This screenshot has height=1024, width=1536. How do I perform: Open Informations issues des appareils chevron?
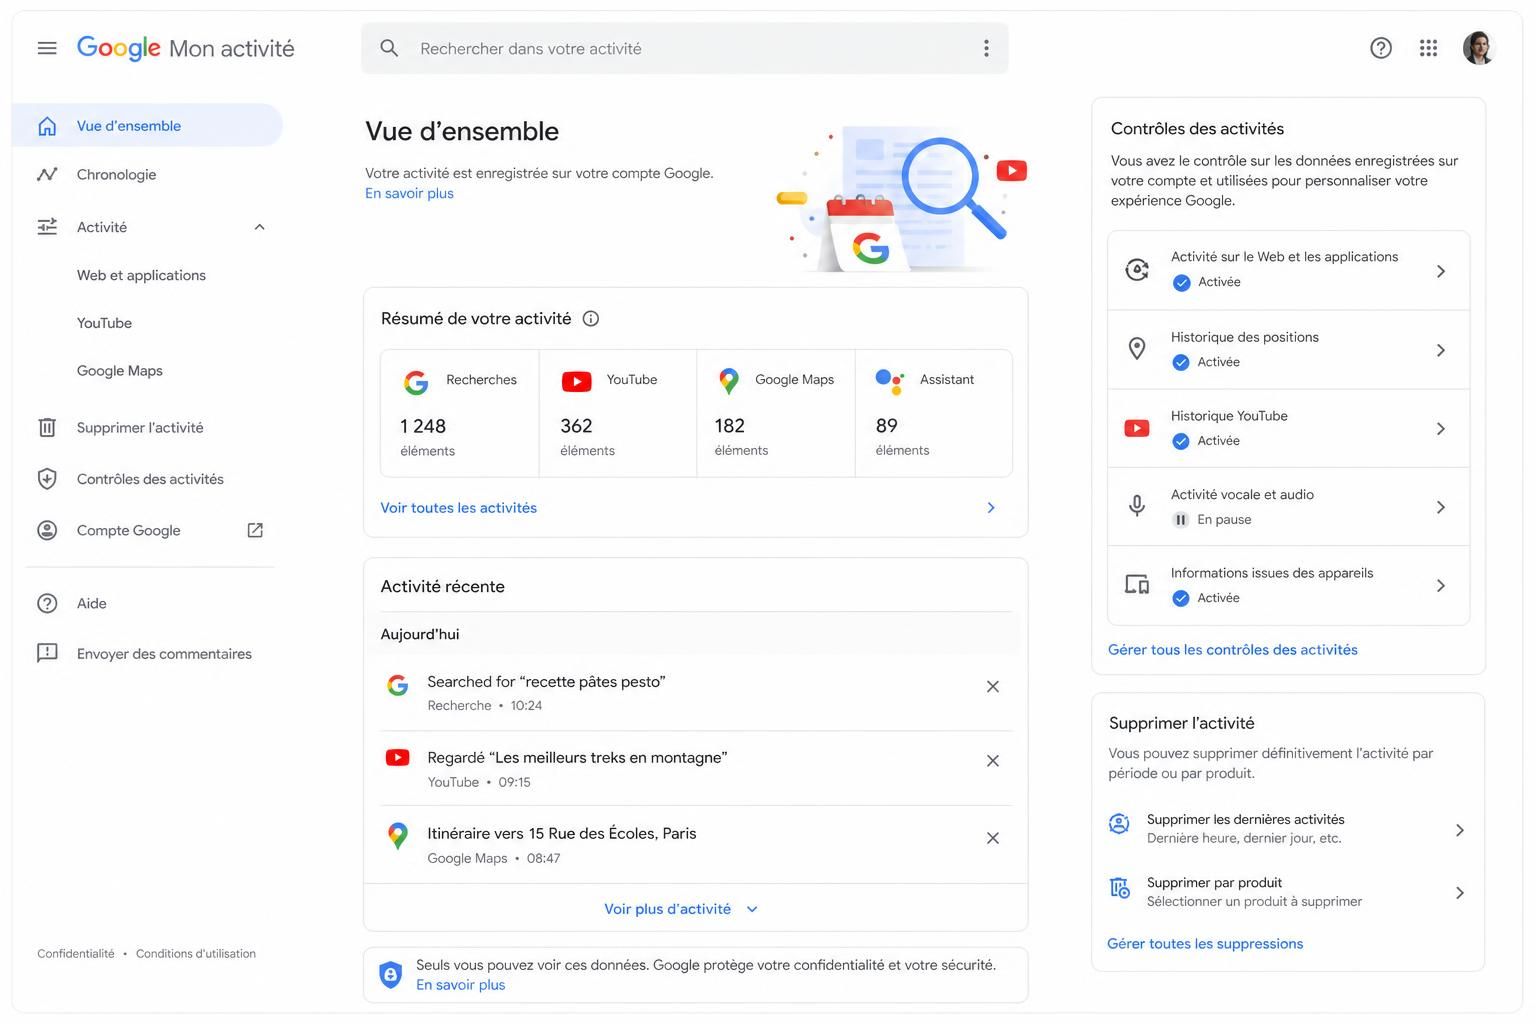(1441, 586)
